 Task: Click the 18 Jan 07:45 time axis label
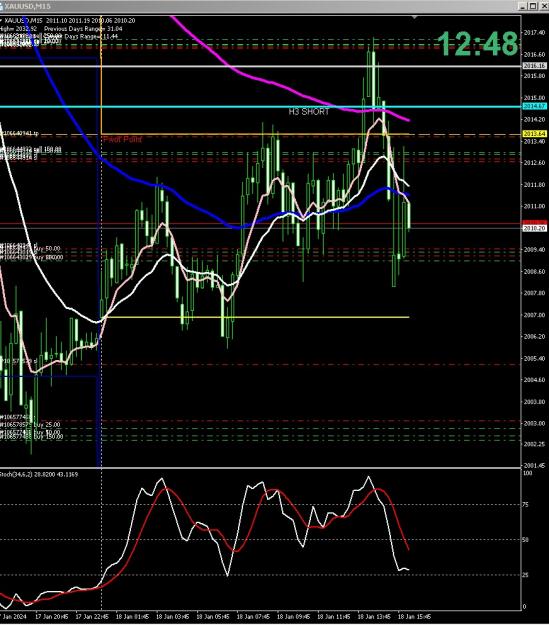(253, 616)
